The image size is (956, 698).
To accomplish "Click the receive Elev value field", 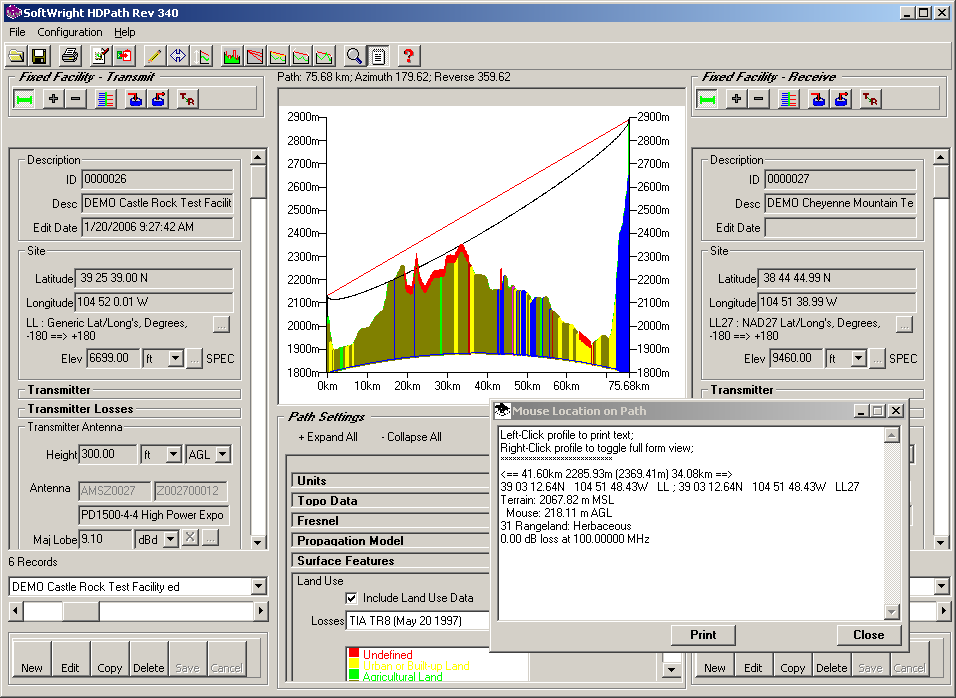I will tap(795, 358).
